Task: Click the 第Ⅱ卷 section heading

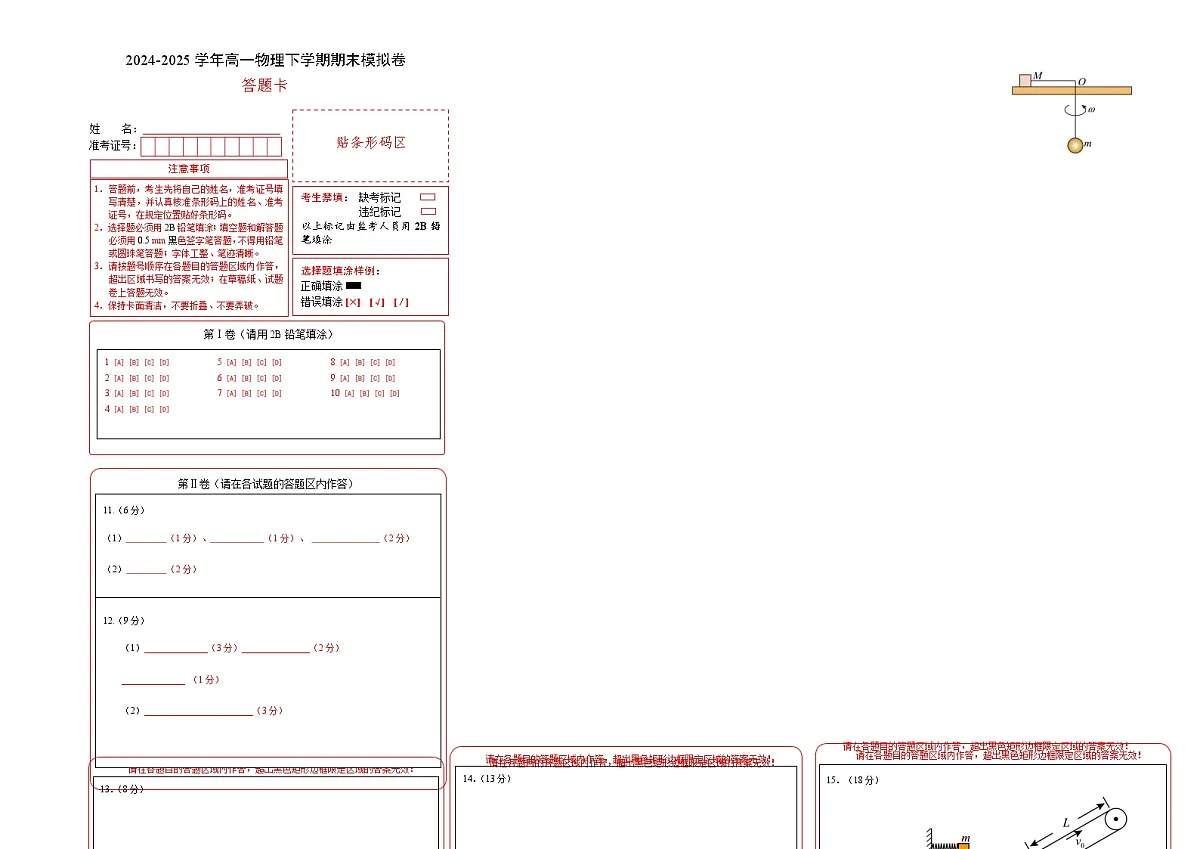Action: (265, 484)
